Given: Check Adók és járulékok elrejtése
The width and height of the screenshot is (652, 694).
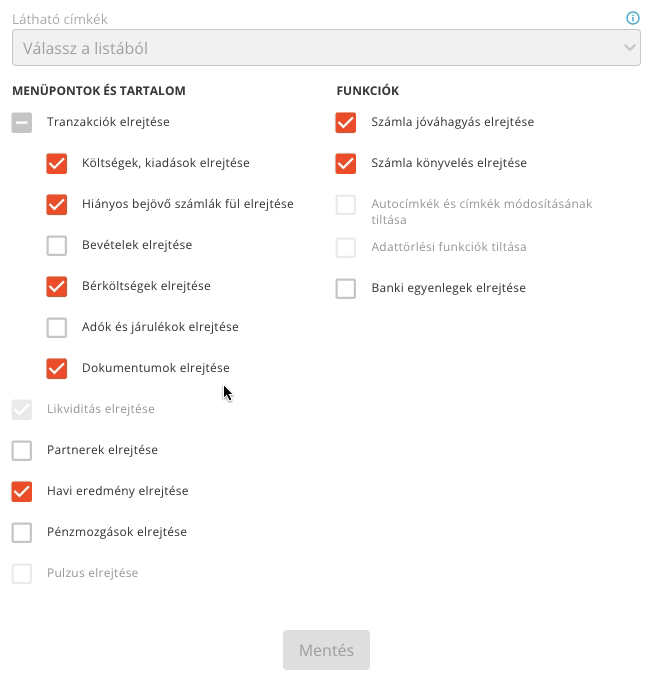Looking at the screenshot, I should [57, 328].
